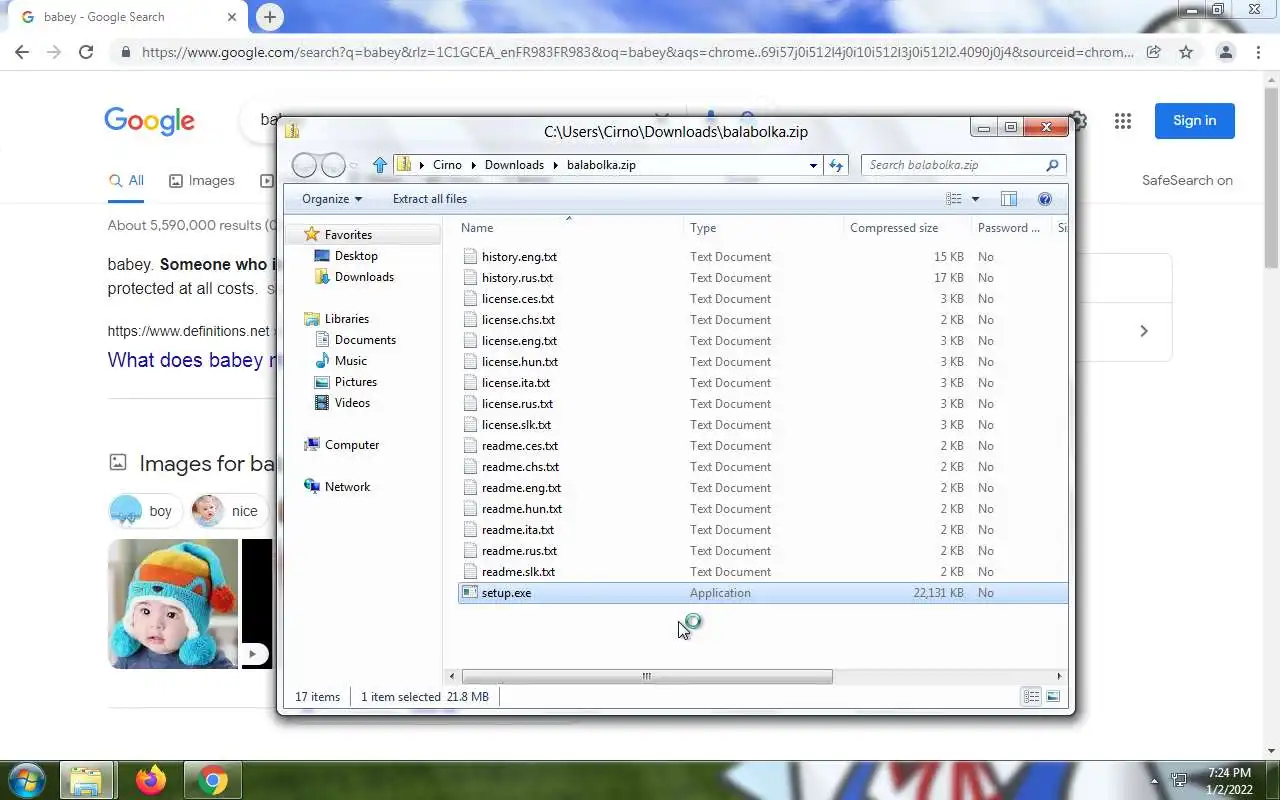Viewport: 1280px width, 800px height.
Task: Click the refresh button beside address bar
Action: point(837,165)
